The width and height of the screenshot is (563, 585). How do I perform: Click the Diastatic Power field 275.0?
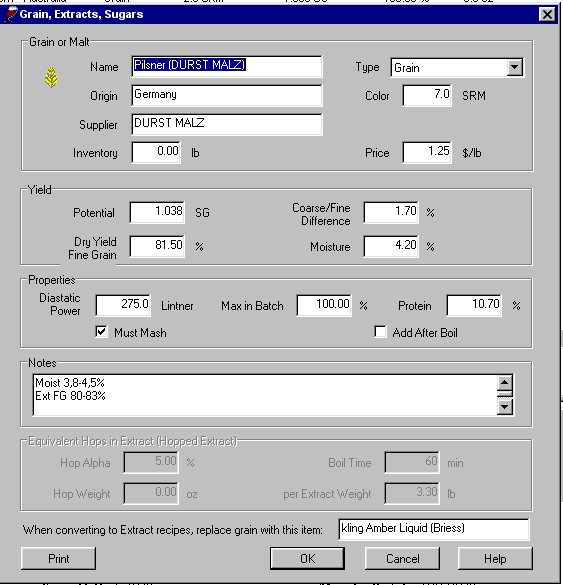(123, 306)
